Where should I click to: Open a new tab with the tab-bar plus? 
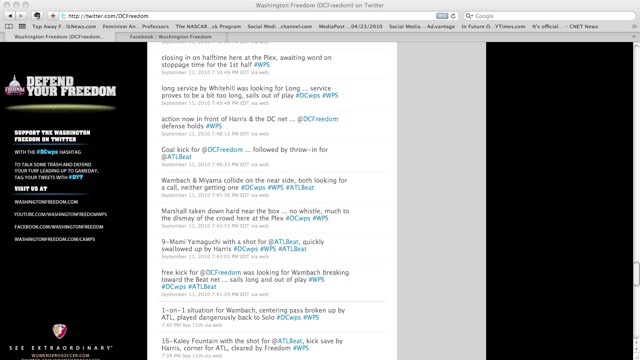(634, 37)
